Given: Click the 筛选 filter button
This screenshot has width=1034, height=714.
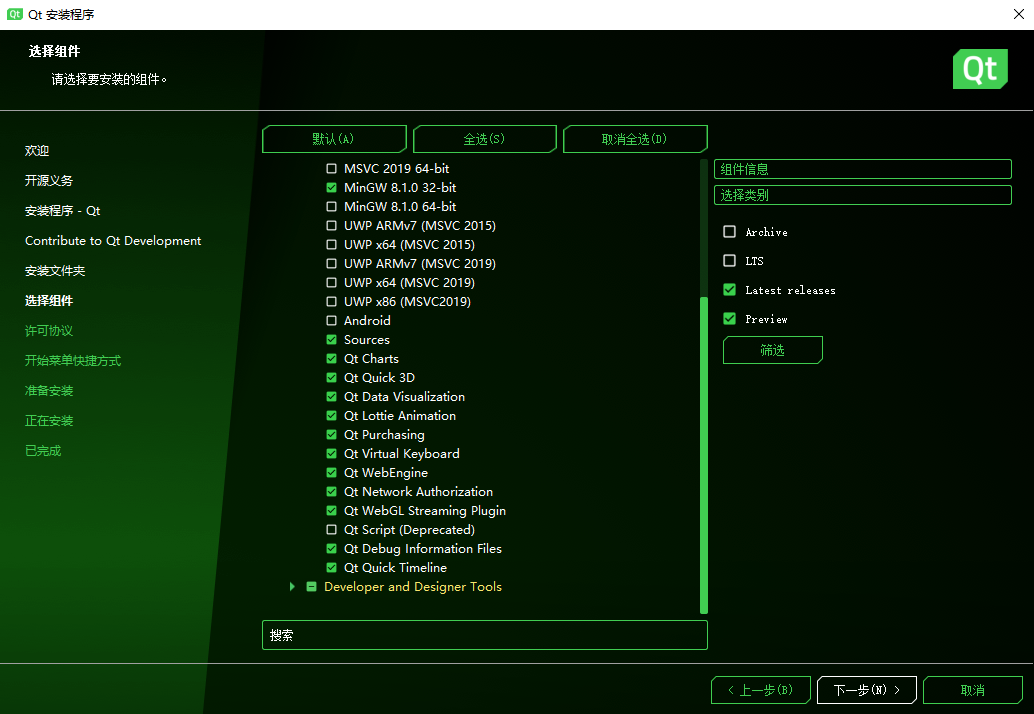Looking at the screenshot, I should (x=773, y=350).
